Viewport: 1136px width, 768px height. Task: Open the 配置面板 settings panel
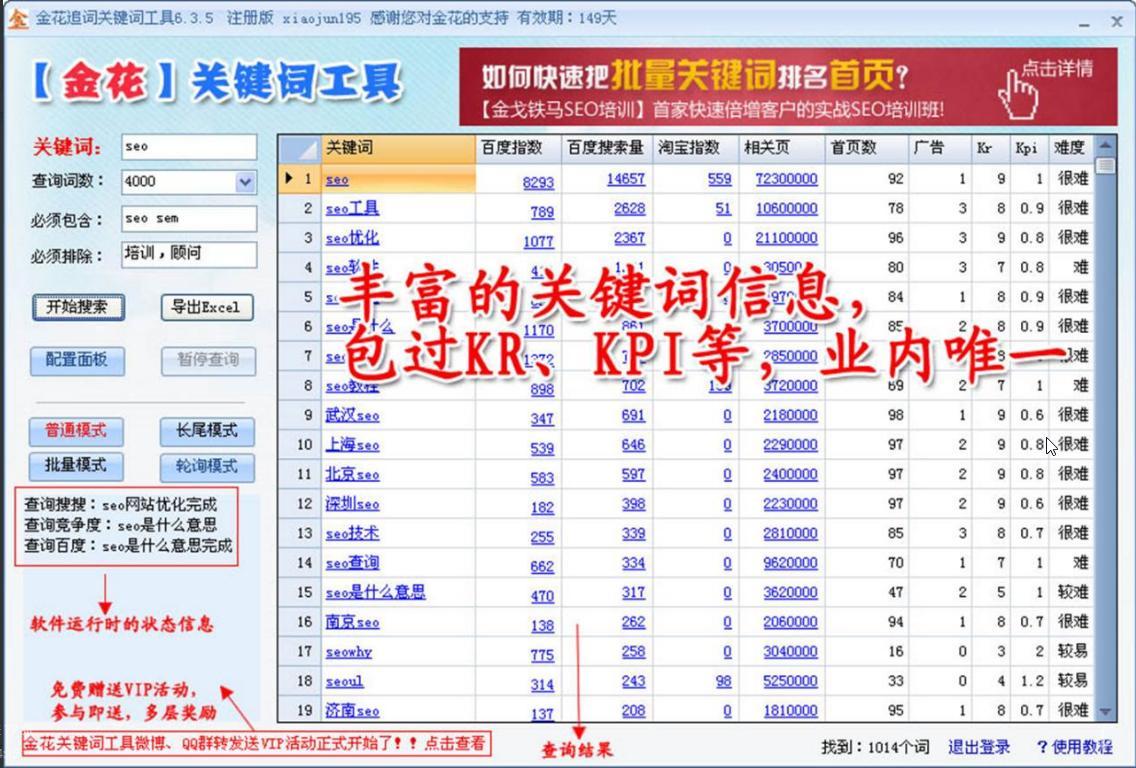click(77, 360)
